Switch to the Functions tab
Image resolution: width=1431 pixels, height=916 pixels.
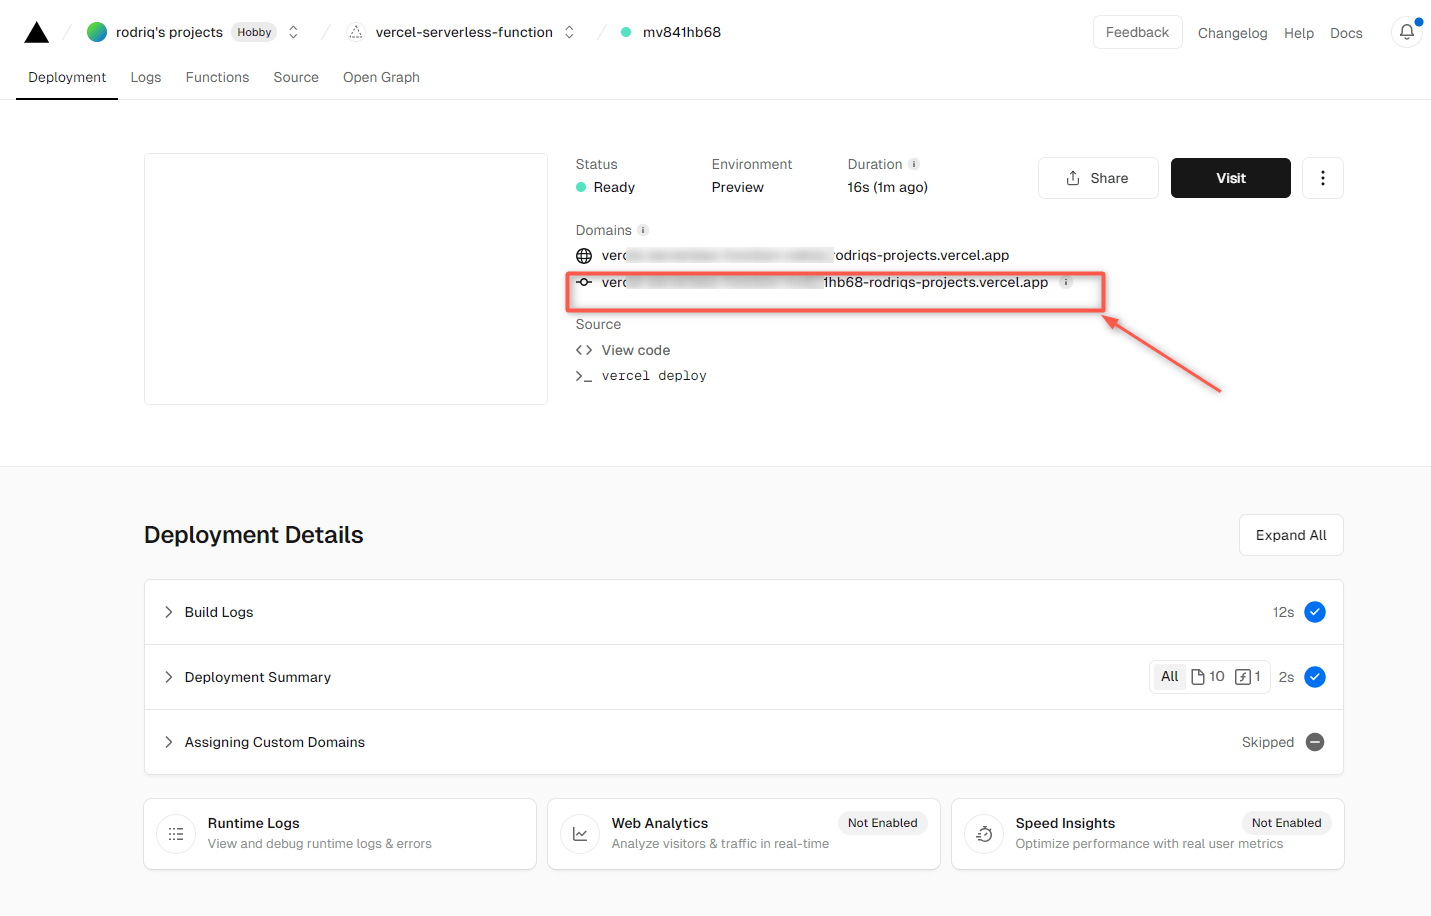pos(217,77)
